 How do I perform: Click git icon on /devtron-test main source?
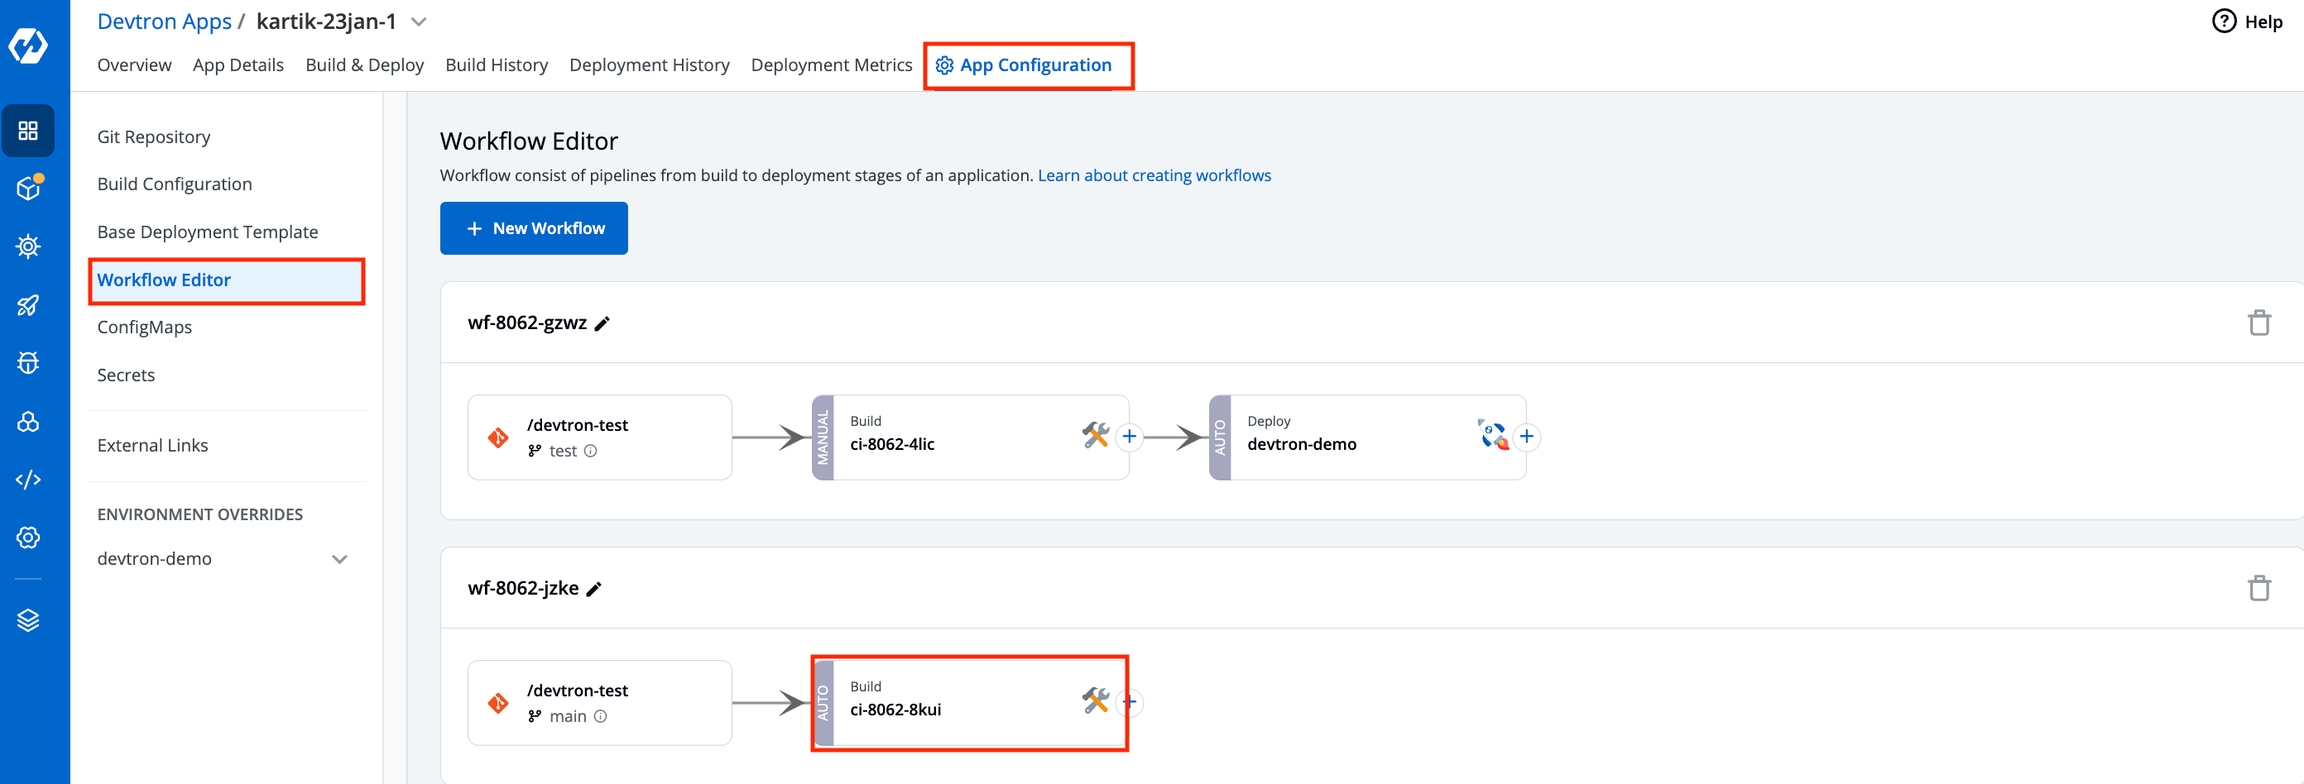[498, 703]
